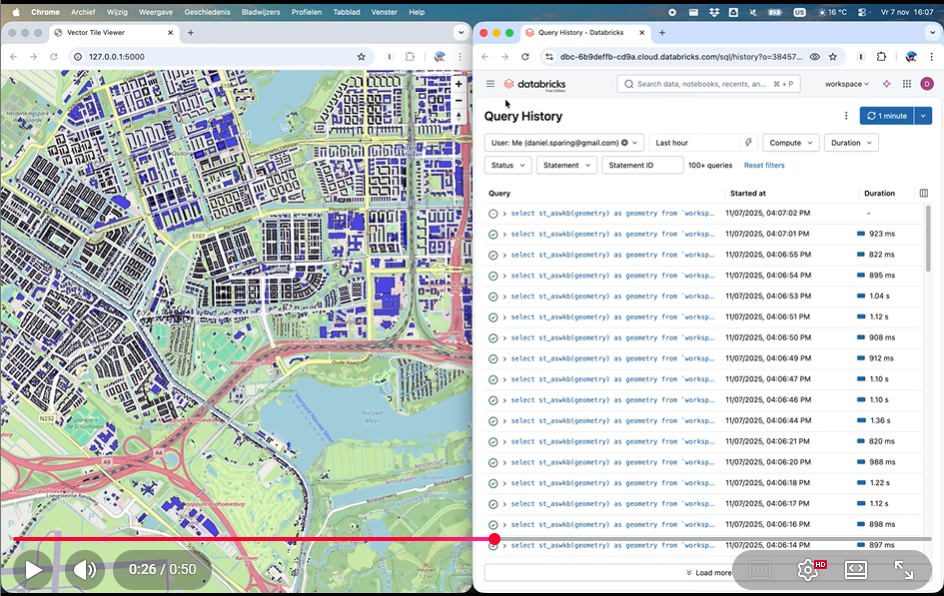Click the column chooser icon in table header

923,193
